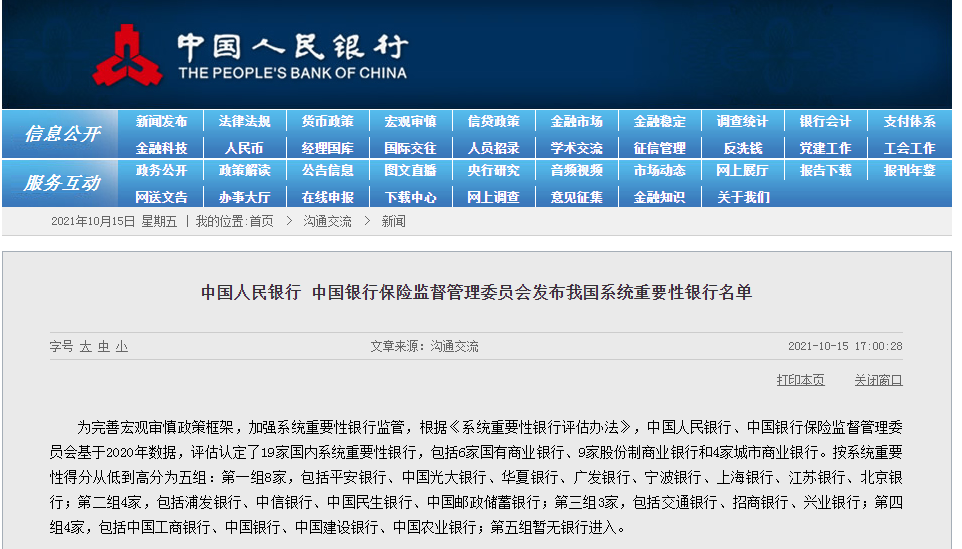This screenshot has width=962, height=549.
Task: Open 网上调查 page
Action: click(494, 197)
